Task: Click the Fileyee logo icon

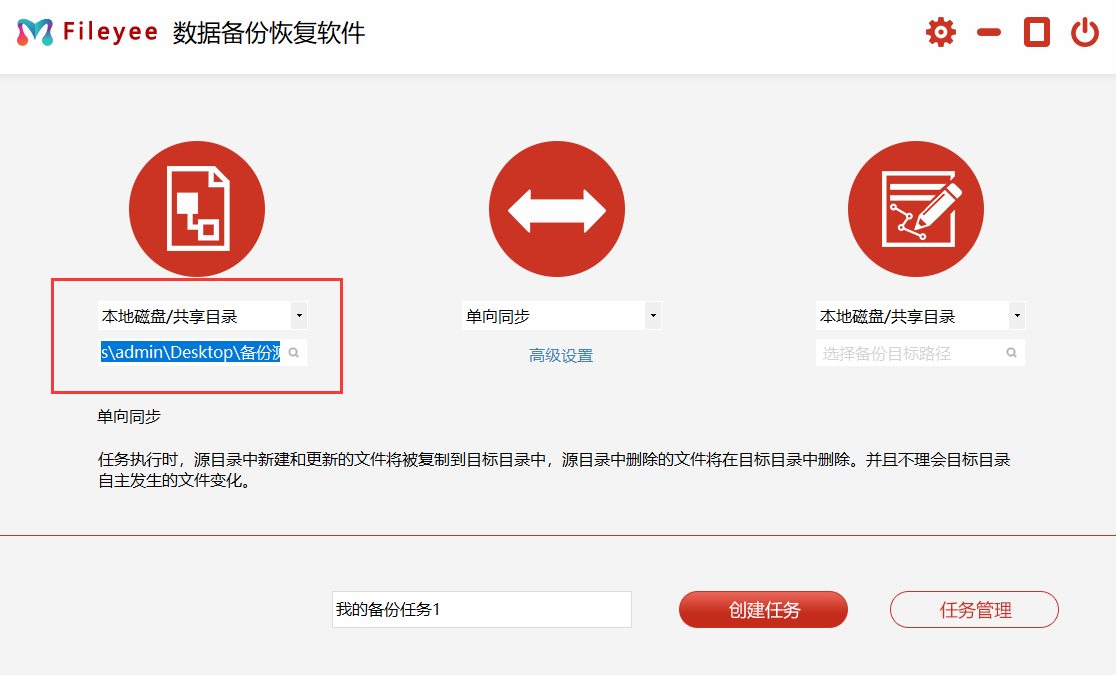Action: point(35,32)
